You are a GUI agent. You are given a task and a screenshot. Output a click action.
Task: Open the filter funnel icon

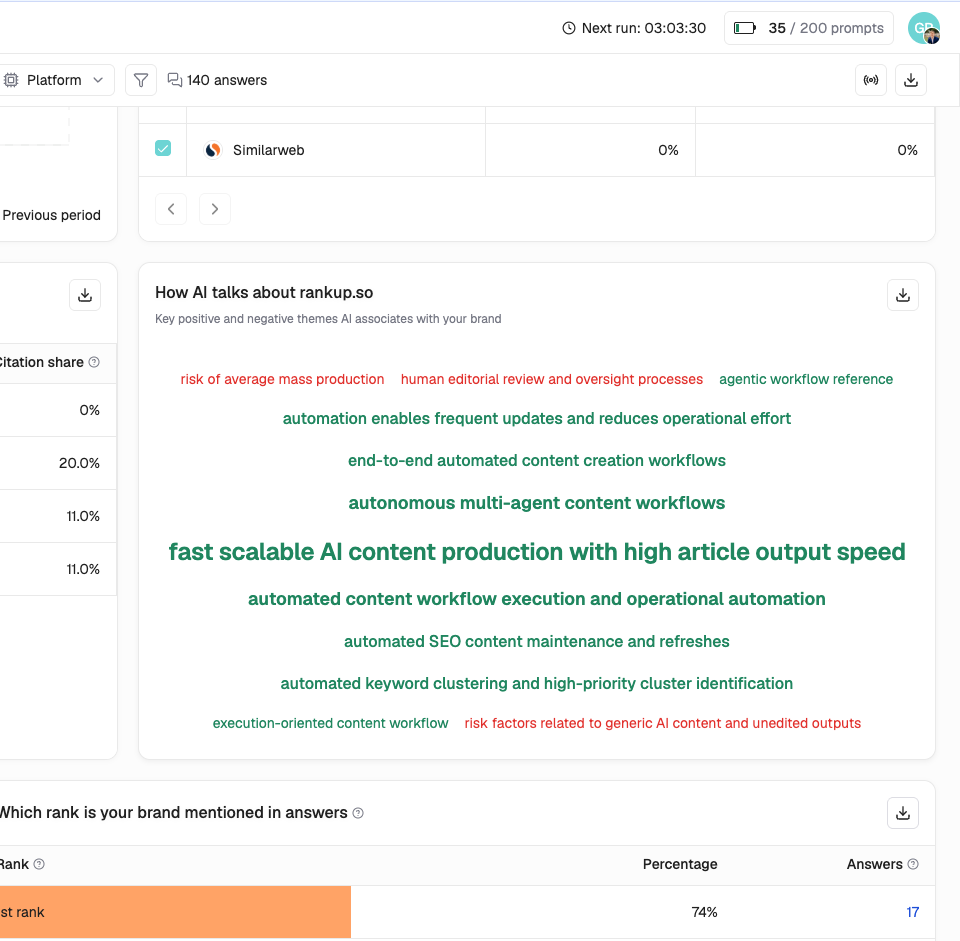point(141,80)
